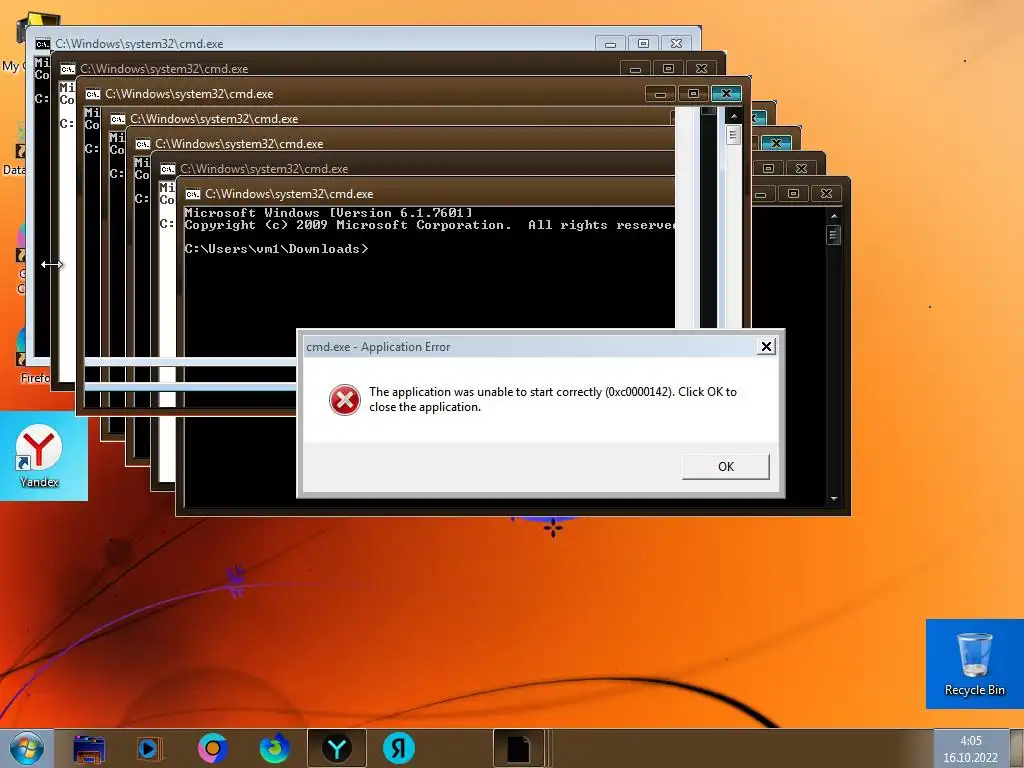Click the third-from-back cmd window's system icon
1024x768 pixels.
(x=93, y=94)
